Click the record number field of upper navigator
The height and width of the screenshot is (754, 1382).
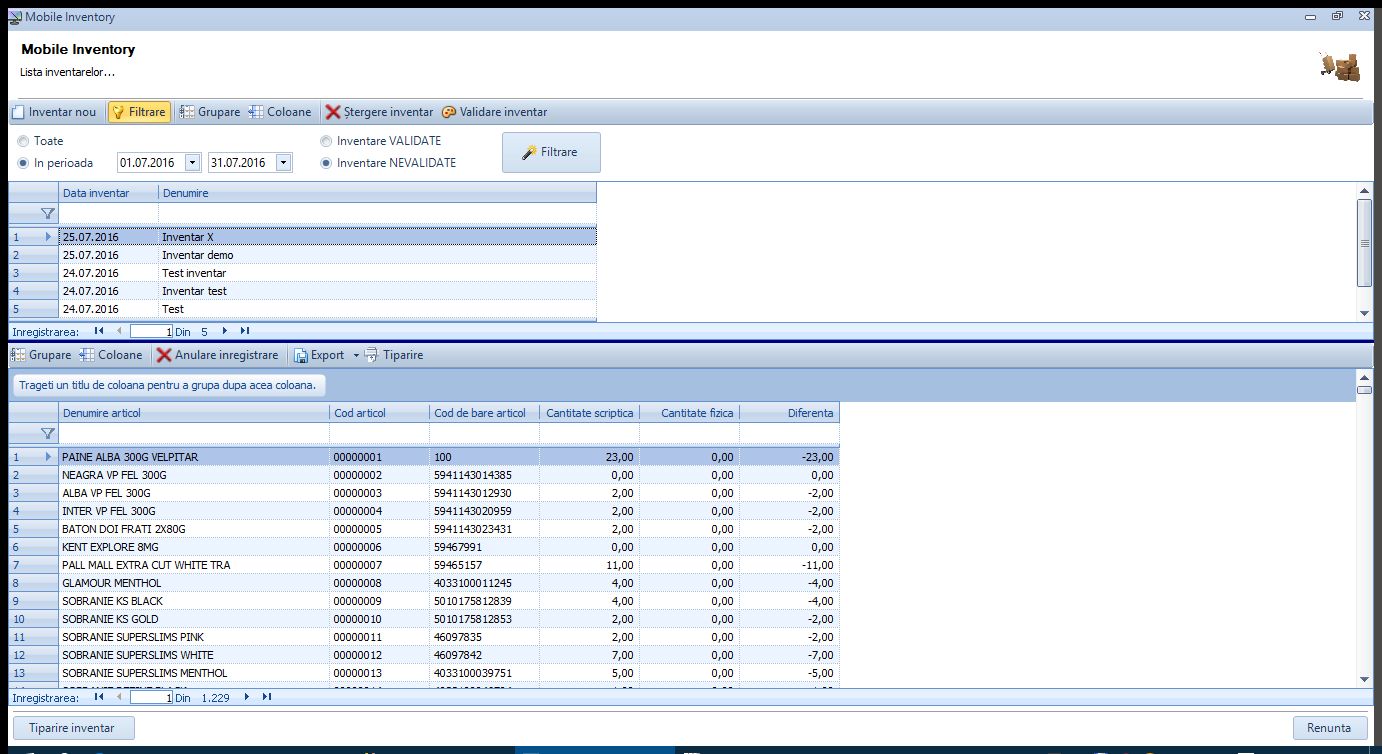[152, 330]
